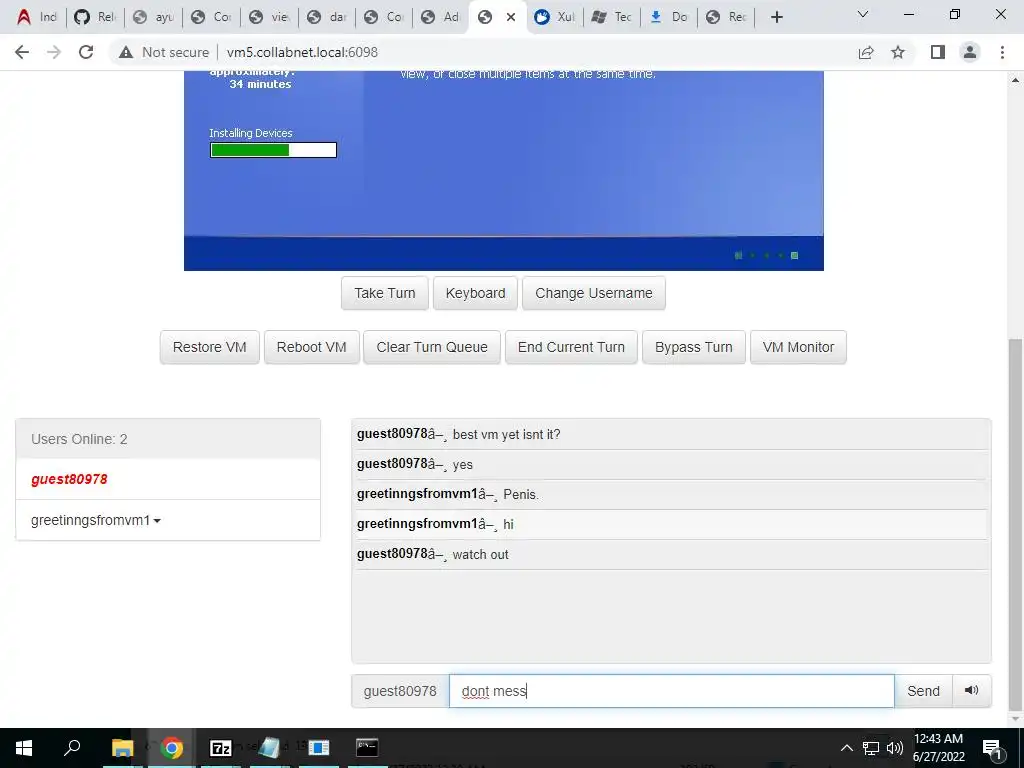Click the 'best vm yet isnt it?' message
The image size is (1024, 768).
(x=506, y=434)
